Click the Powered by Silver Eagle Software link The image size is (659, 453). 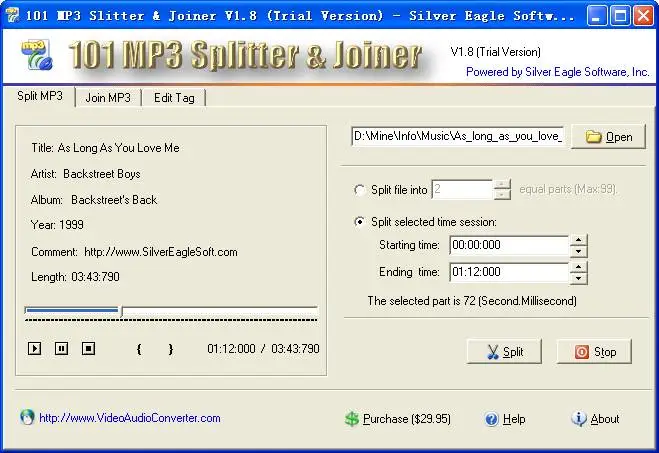[x=558, y=72]
